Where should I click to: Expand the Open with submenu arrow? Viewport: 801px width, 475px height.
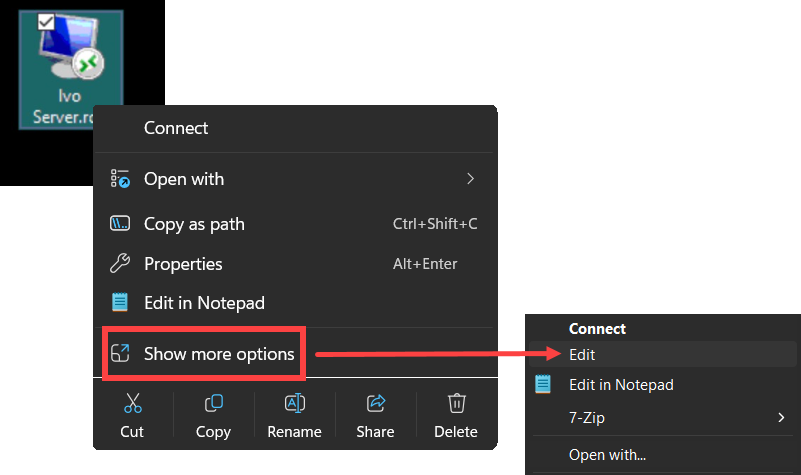click(470, 179)
